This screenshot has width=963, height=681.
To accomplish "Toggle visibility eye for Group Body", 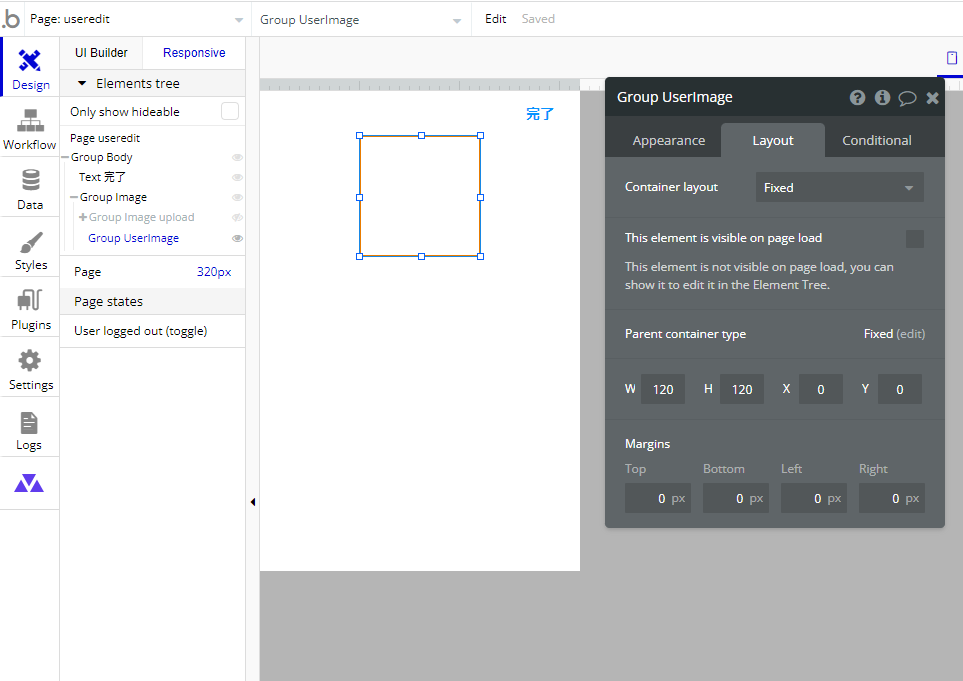I will (x=237, y=157).
